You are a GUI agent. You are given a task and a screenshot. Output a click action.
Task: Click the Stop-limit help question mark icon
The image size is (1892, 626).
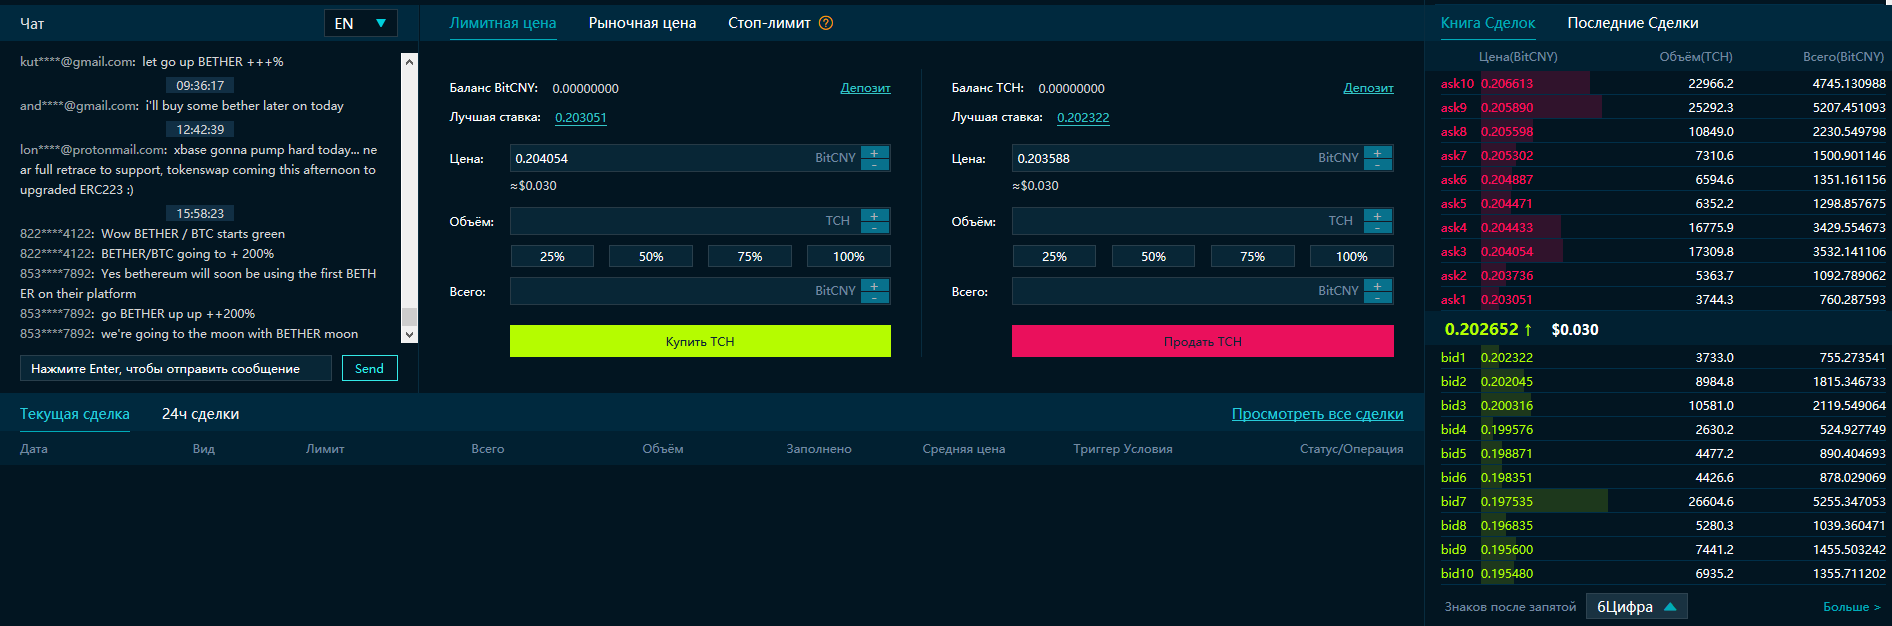826,23
